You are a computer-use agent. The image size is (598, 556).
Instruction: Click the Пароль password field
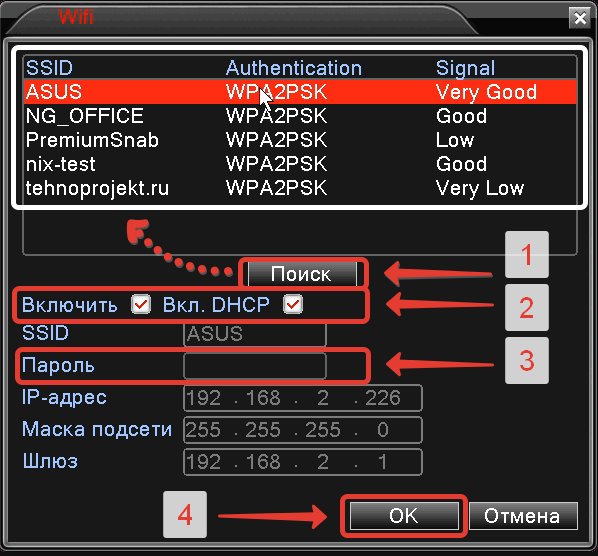[x=255, y=366]
